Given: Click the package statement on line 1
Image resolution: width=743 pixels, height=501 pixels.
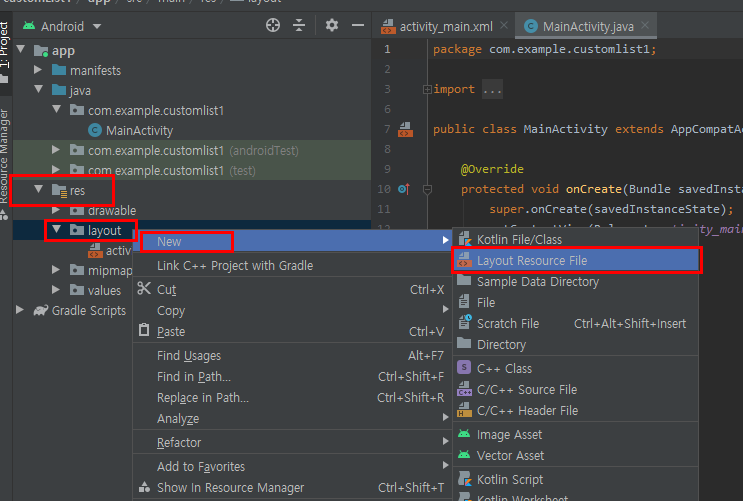Looking at the screenshot, I should point(544,49).
